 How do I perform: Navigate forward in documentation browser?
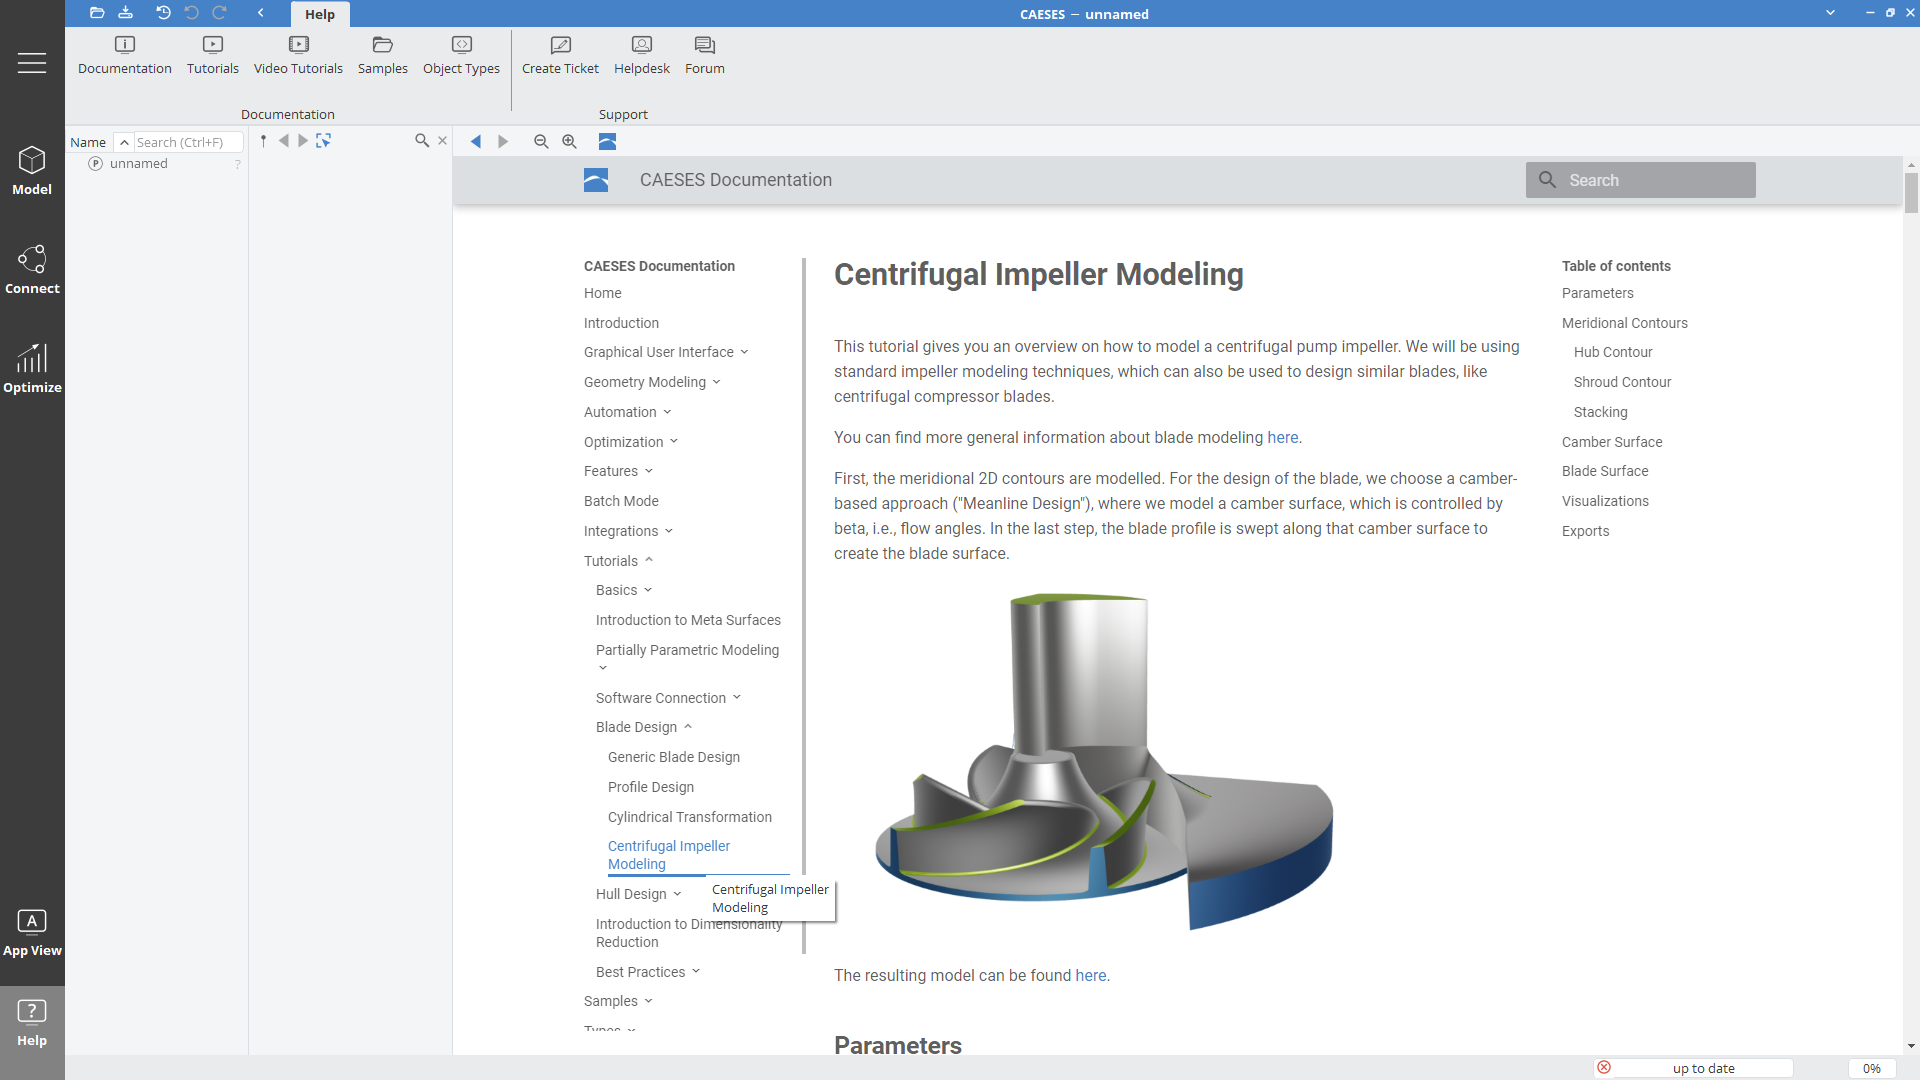pos(503,142)
